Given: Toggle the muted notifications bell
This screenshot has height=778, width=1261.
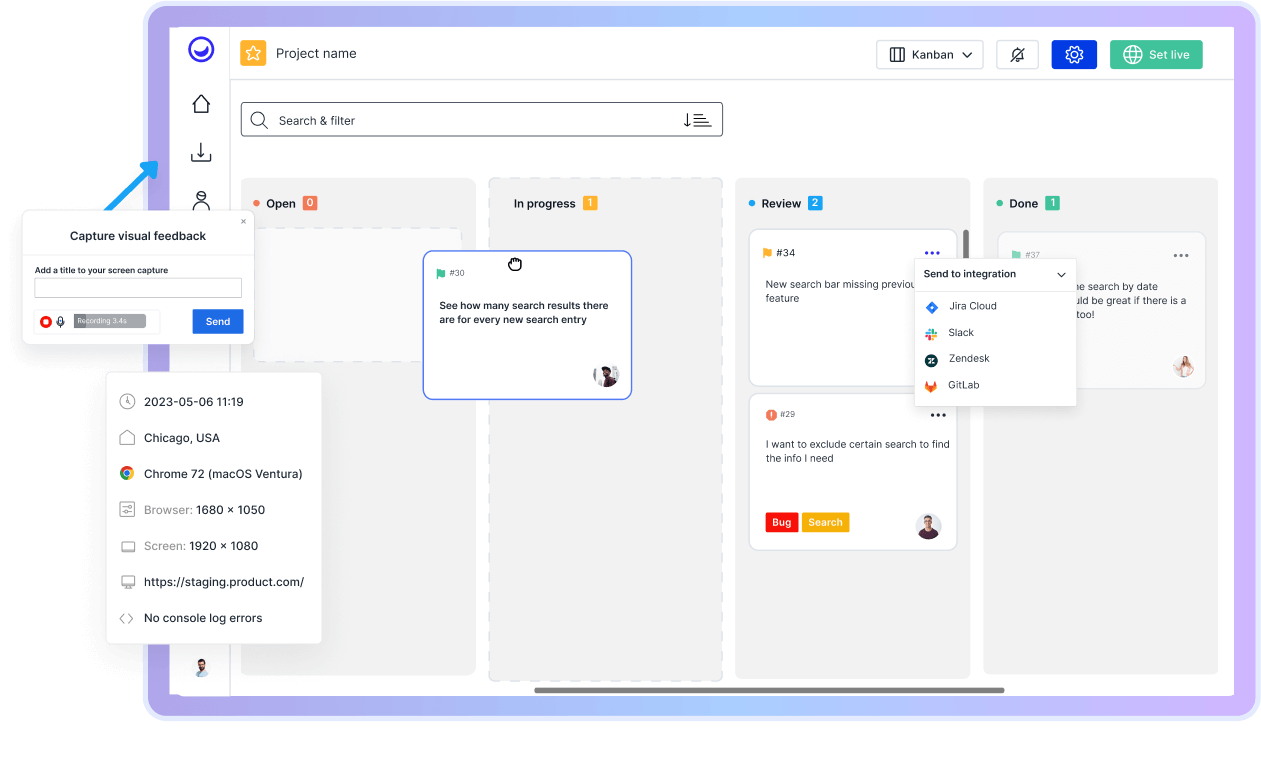Looking at the screenshot, I should (x=1017, y=54).
